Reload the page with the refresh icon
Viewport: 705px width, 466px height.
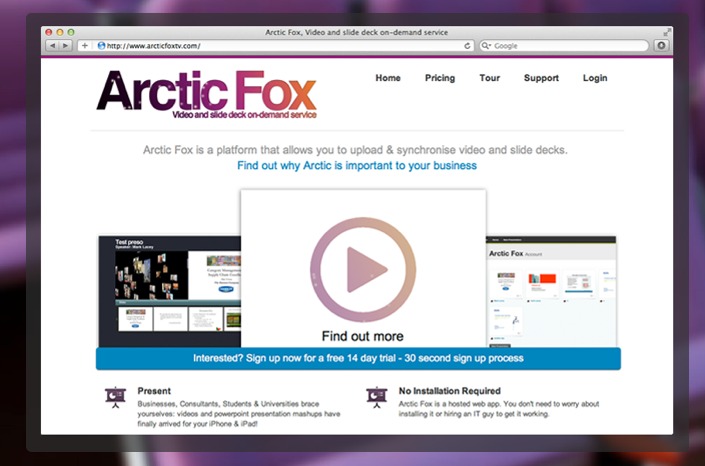pos(467,46)
